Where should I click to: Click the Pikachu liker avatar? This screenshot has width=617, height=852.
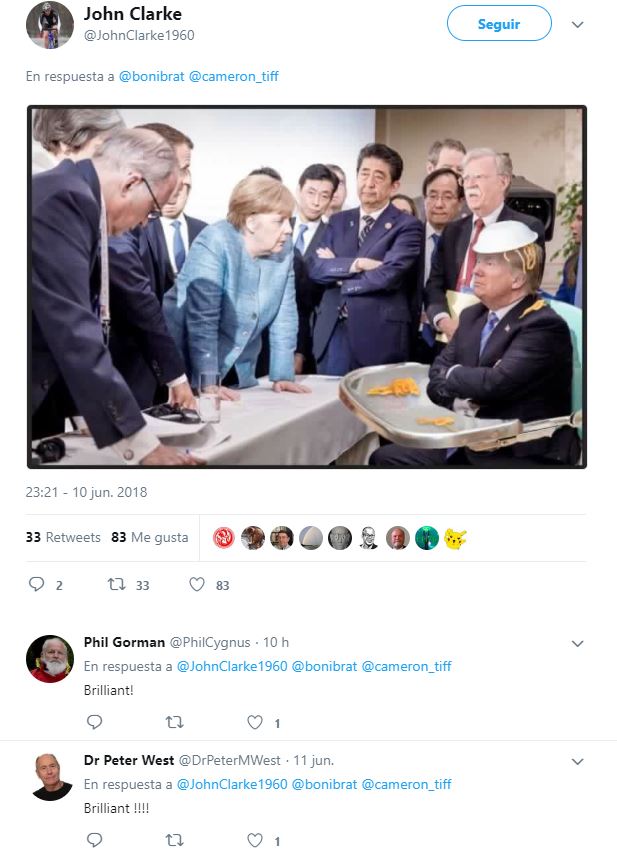pyautogui.click(x=455, y=538)
